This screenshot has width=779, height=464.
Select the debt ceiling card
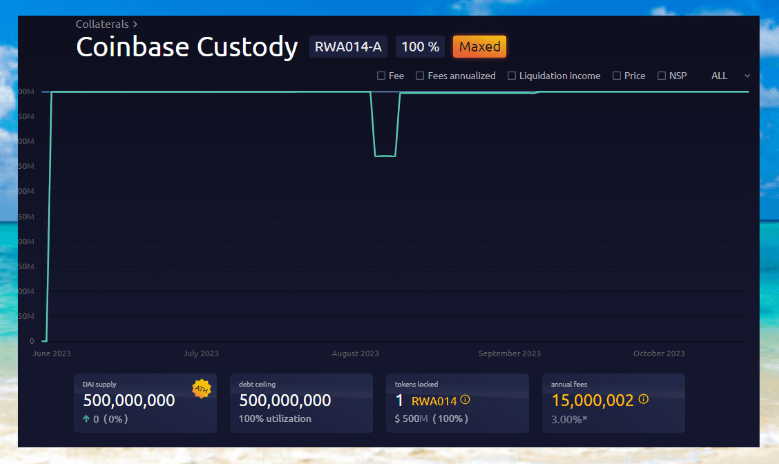(x=302, y=403)
